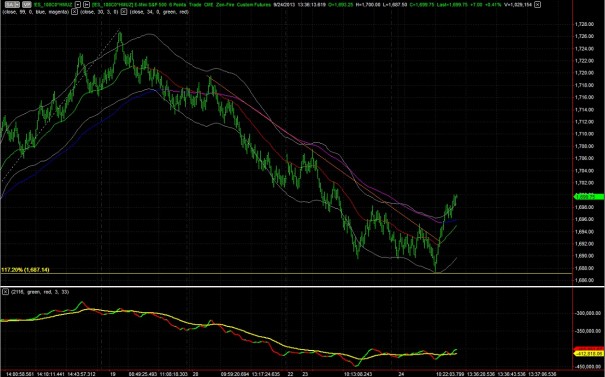This screenshot has width=605, height=377.
Task: Click the (2116, green, red, 3, 33) indicator label
Action: 39,292
